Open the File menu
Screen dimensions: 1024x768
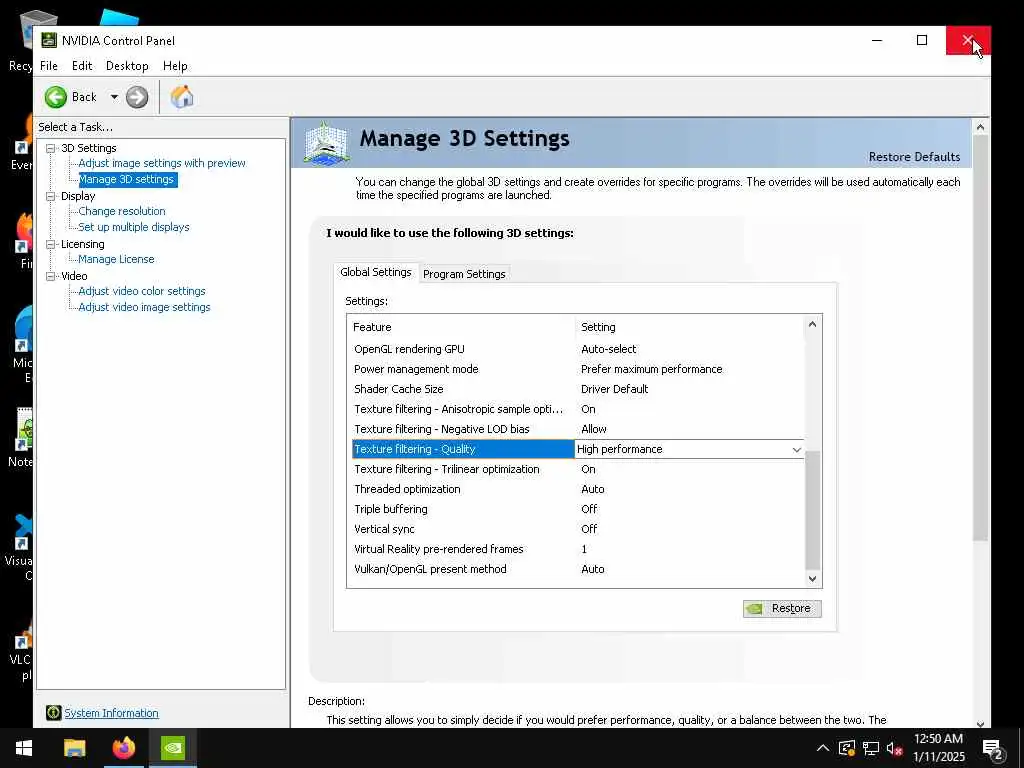(49, 66)
